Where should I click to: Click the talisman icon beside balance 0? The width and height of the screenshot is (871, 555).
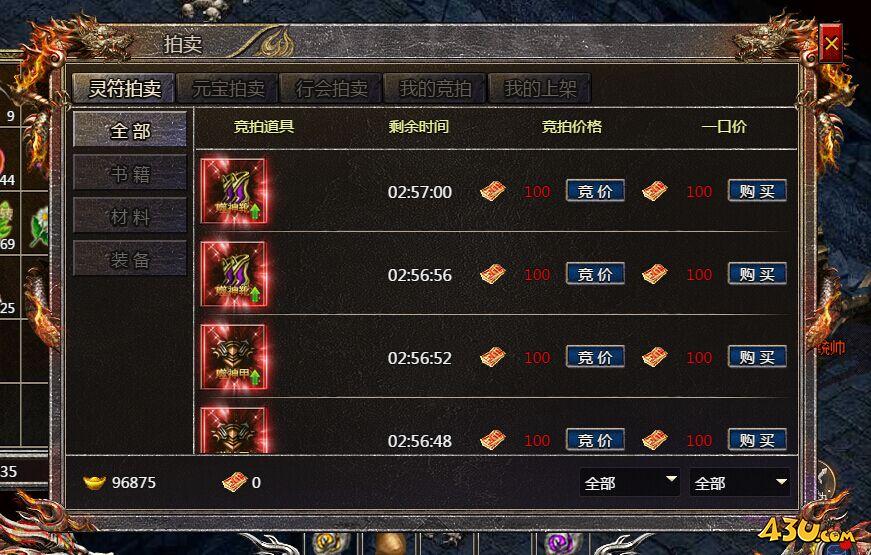234,482
